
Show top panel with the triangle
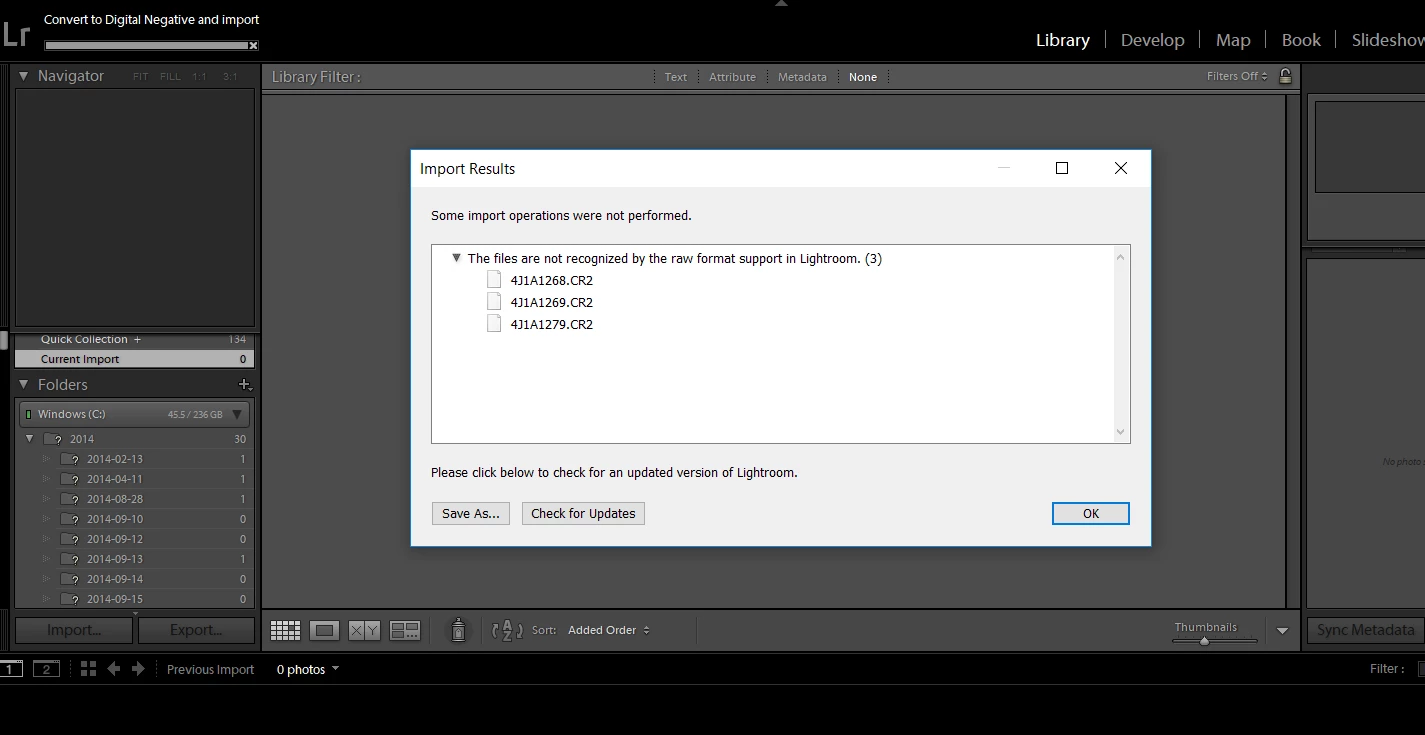pos(782,4)
